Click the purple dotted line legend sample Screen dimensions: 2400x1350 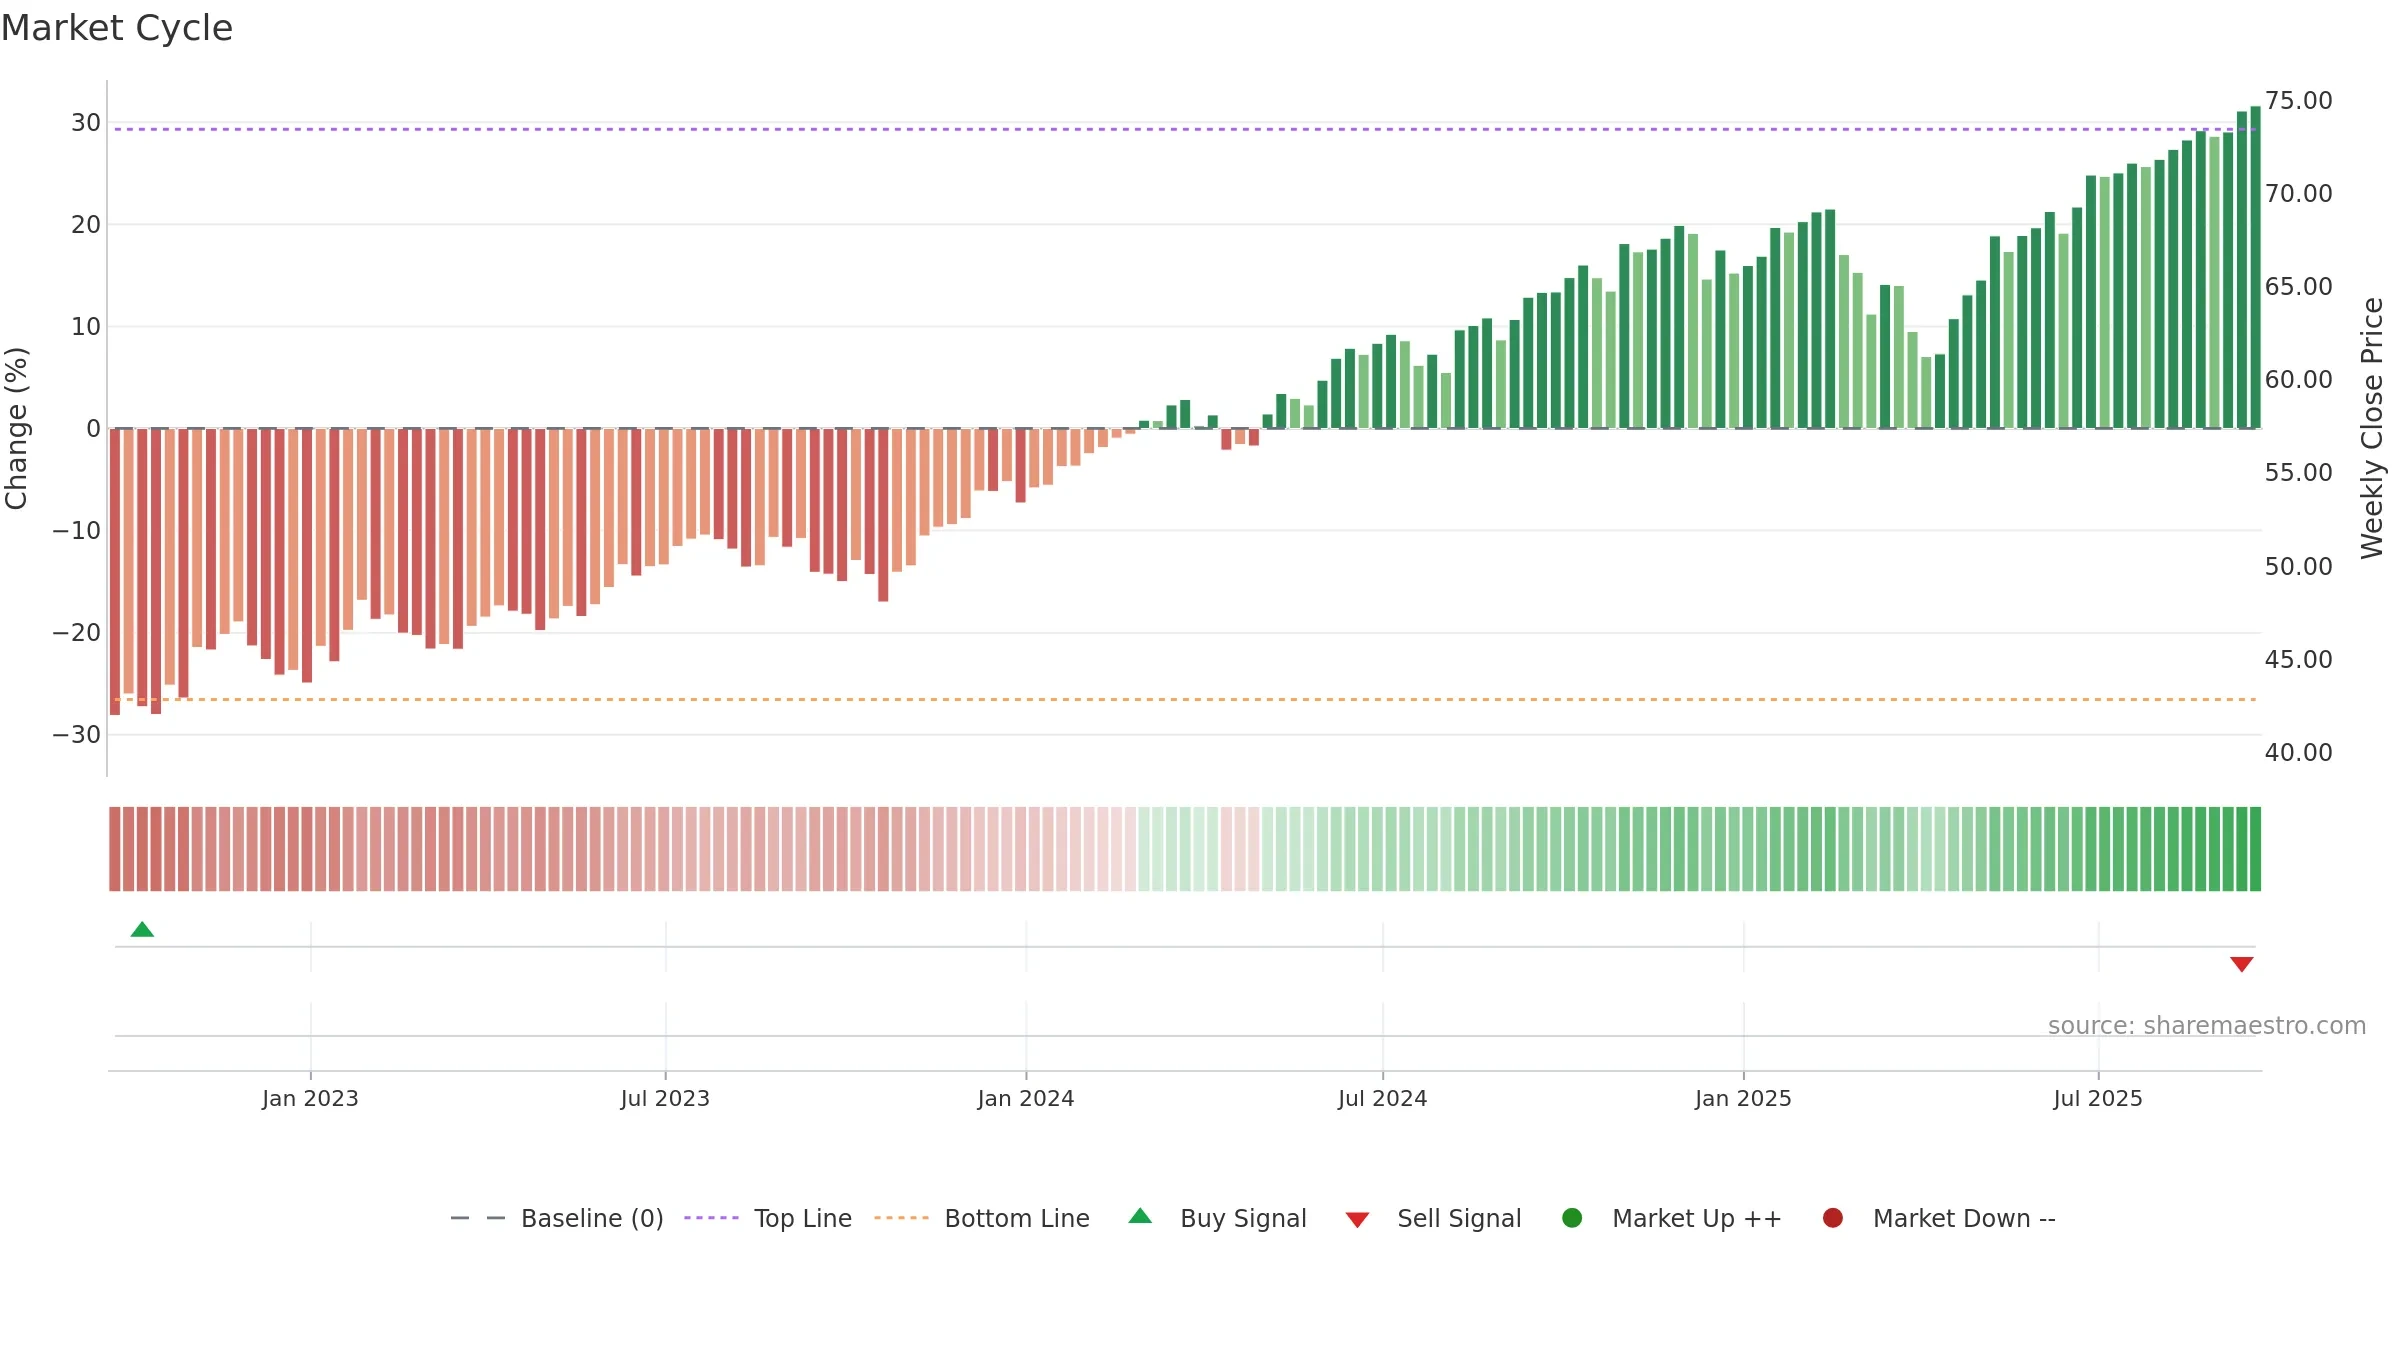coord(711,1218)
